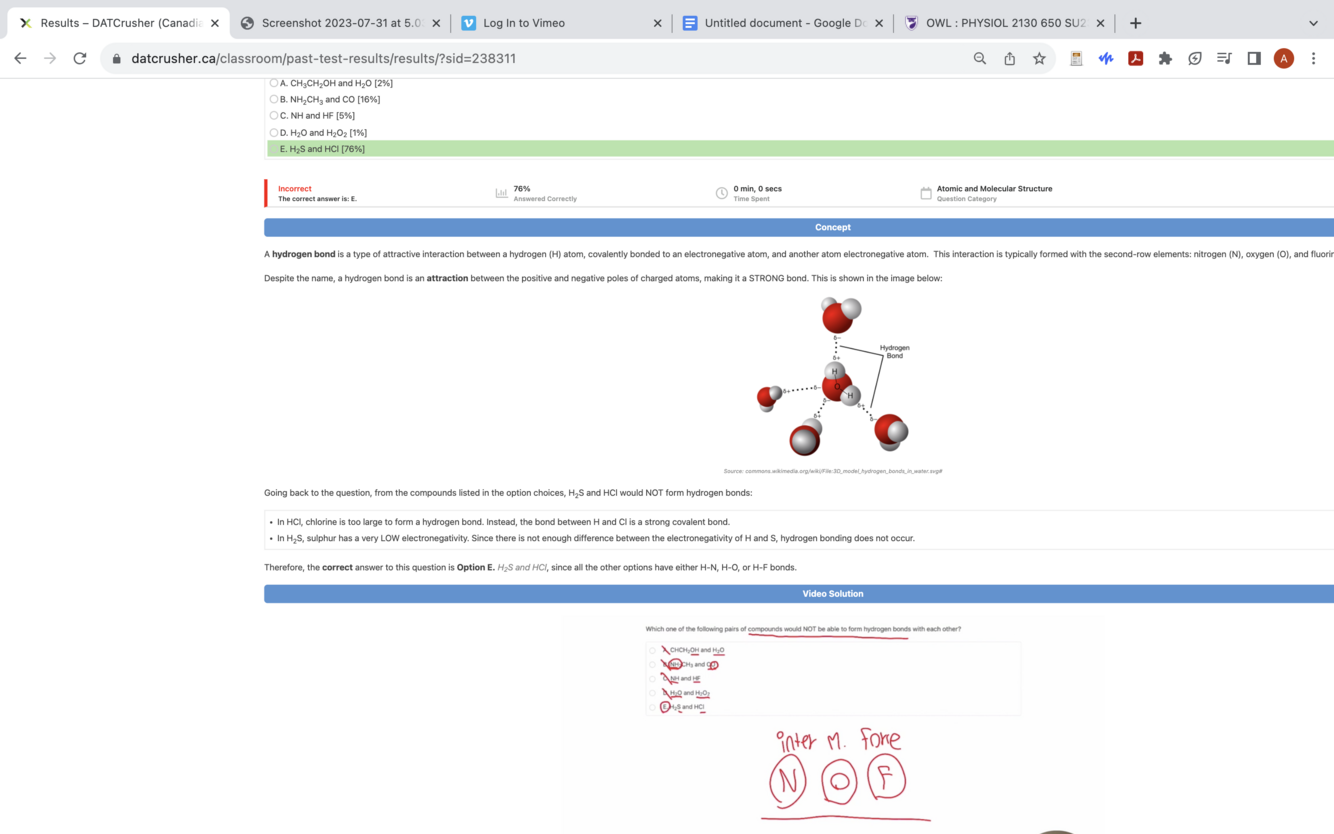The height and width of the screenshot is (834, 1334).
Task: Open the notepad extension icon
Action: point(1076,58)
